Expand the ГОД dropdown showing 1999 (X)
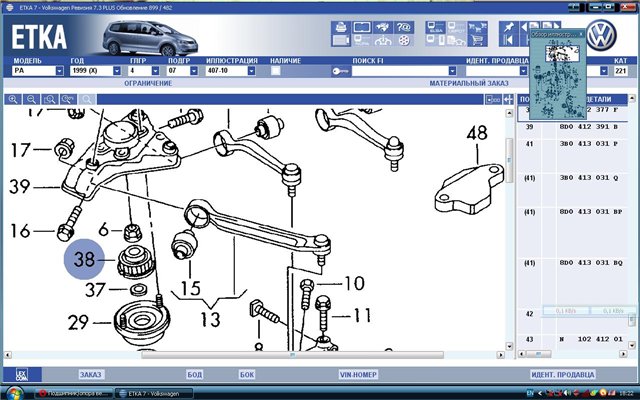 click(117, 71)
